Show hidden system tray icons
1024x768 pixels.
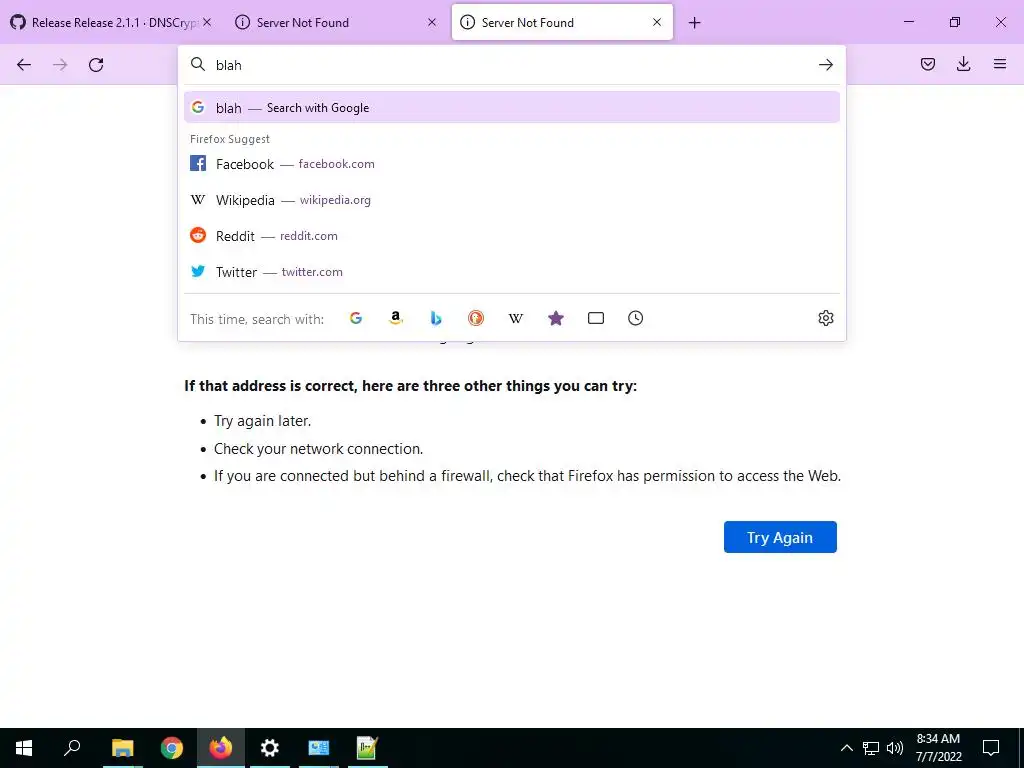pyautogui.click(x=846, y=748)
